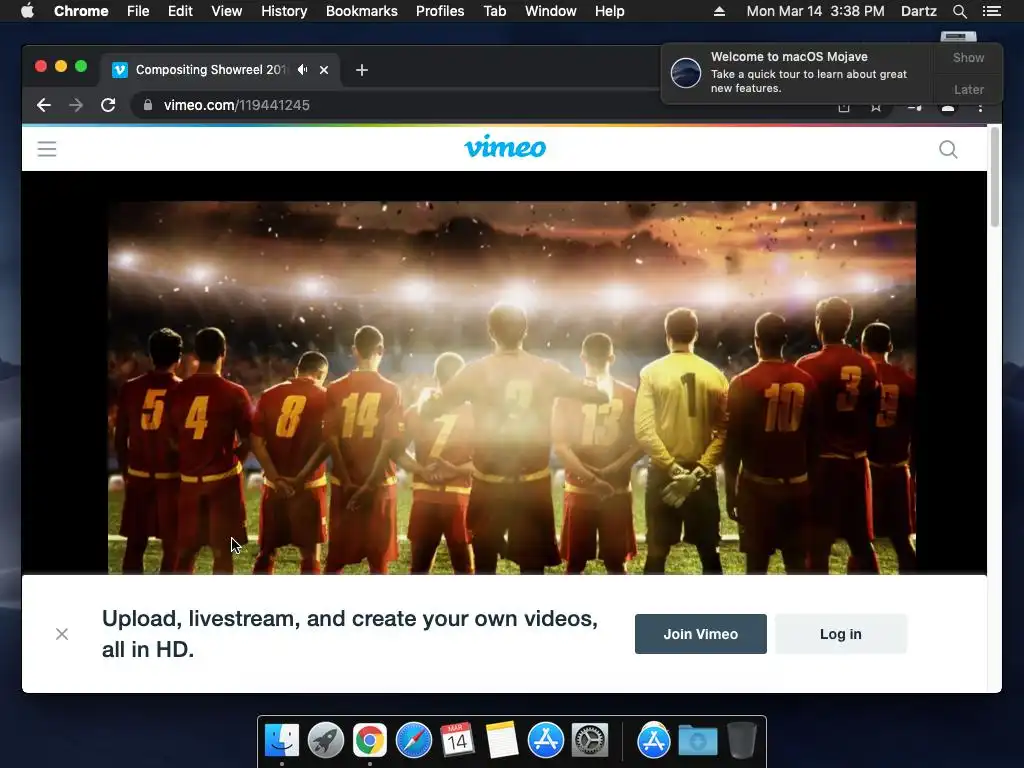Open the History menu
This screenshot has width=1024, height=768.
point(284,11)
